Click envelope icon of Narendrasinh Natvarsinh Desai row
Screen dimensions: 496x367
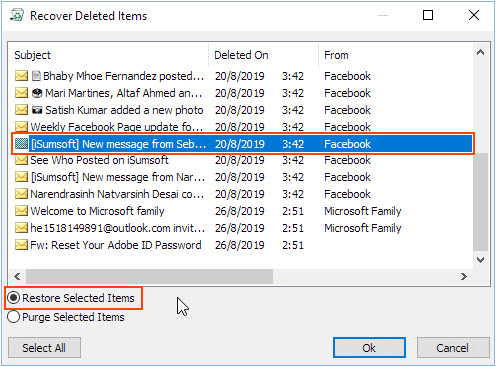[22, 194]
